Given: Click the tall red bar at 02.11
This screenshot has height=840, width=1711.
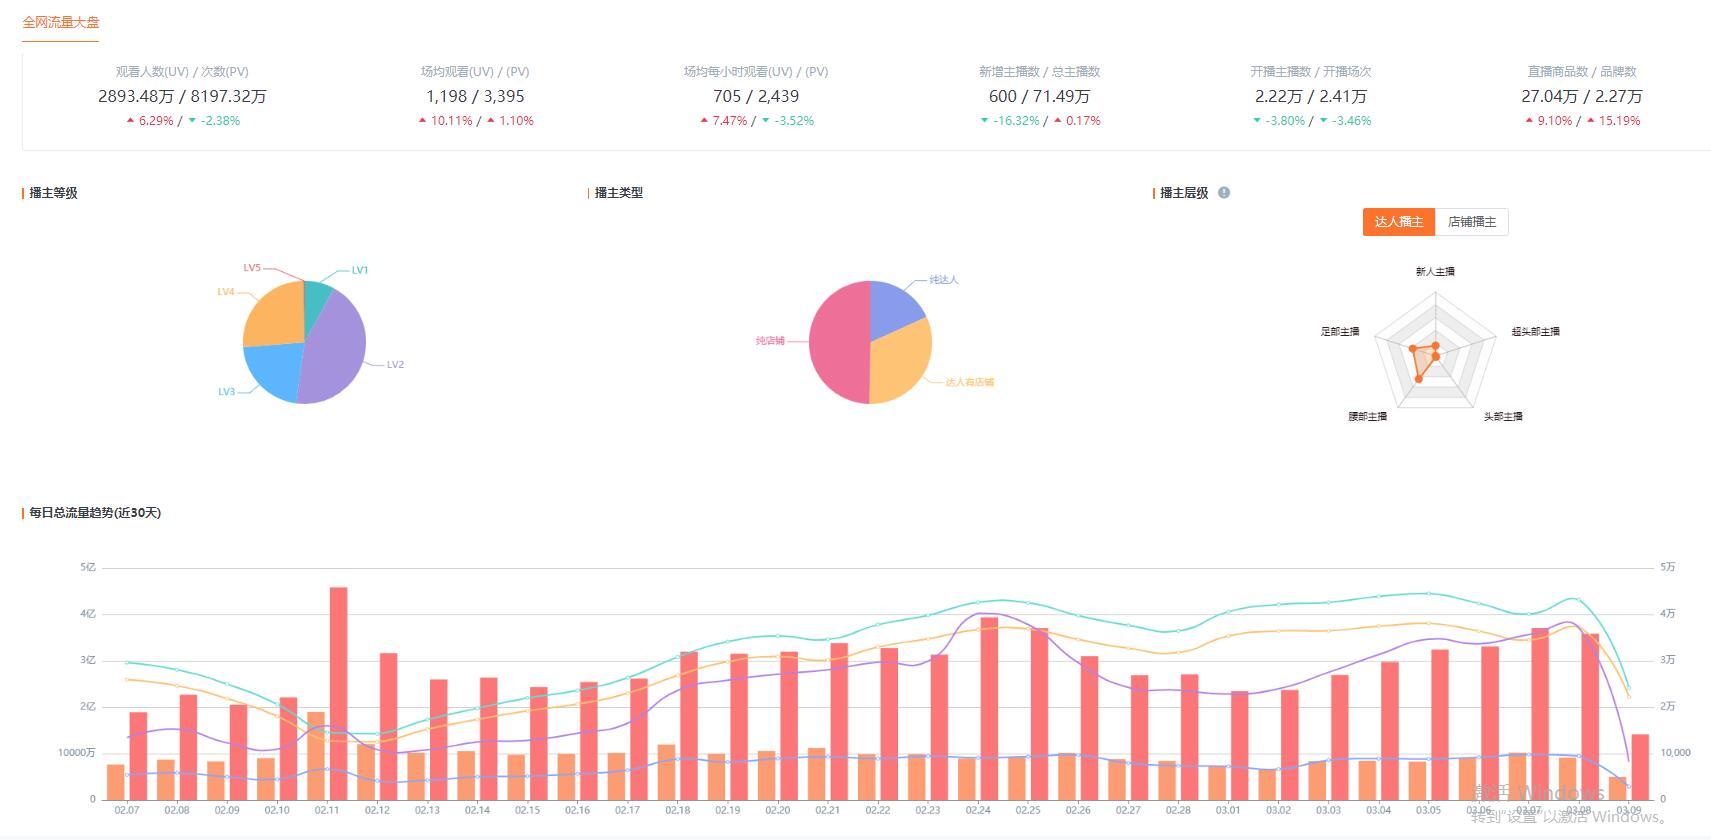Looking at the screenshot, I should 339,693.
